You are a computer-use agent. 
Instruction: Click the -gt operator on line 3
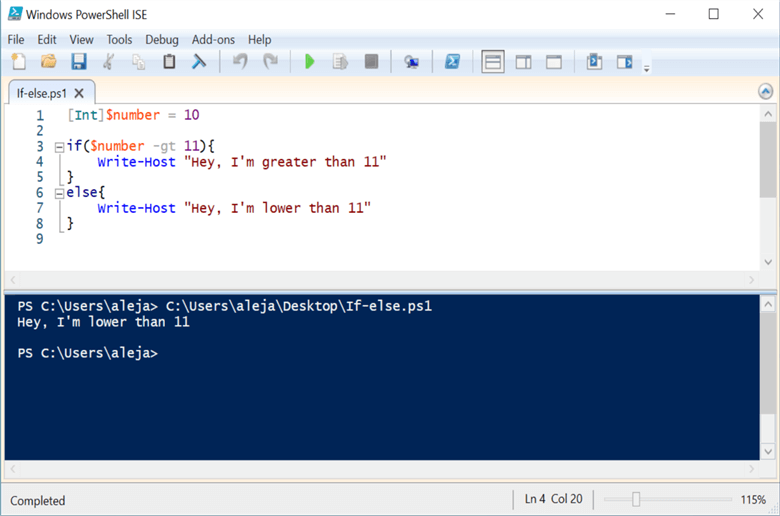[x=164, y=146]
